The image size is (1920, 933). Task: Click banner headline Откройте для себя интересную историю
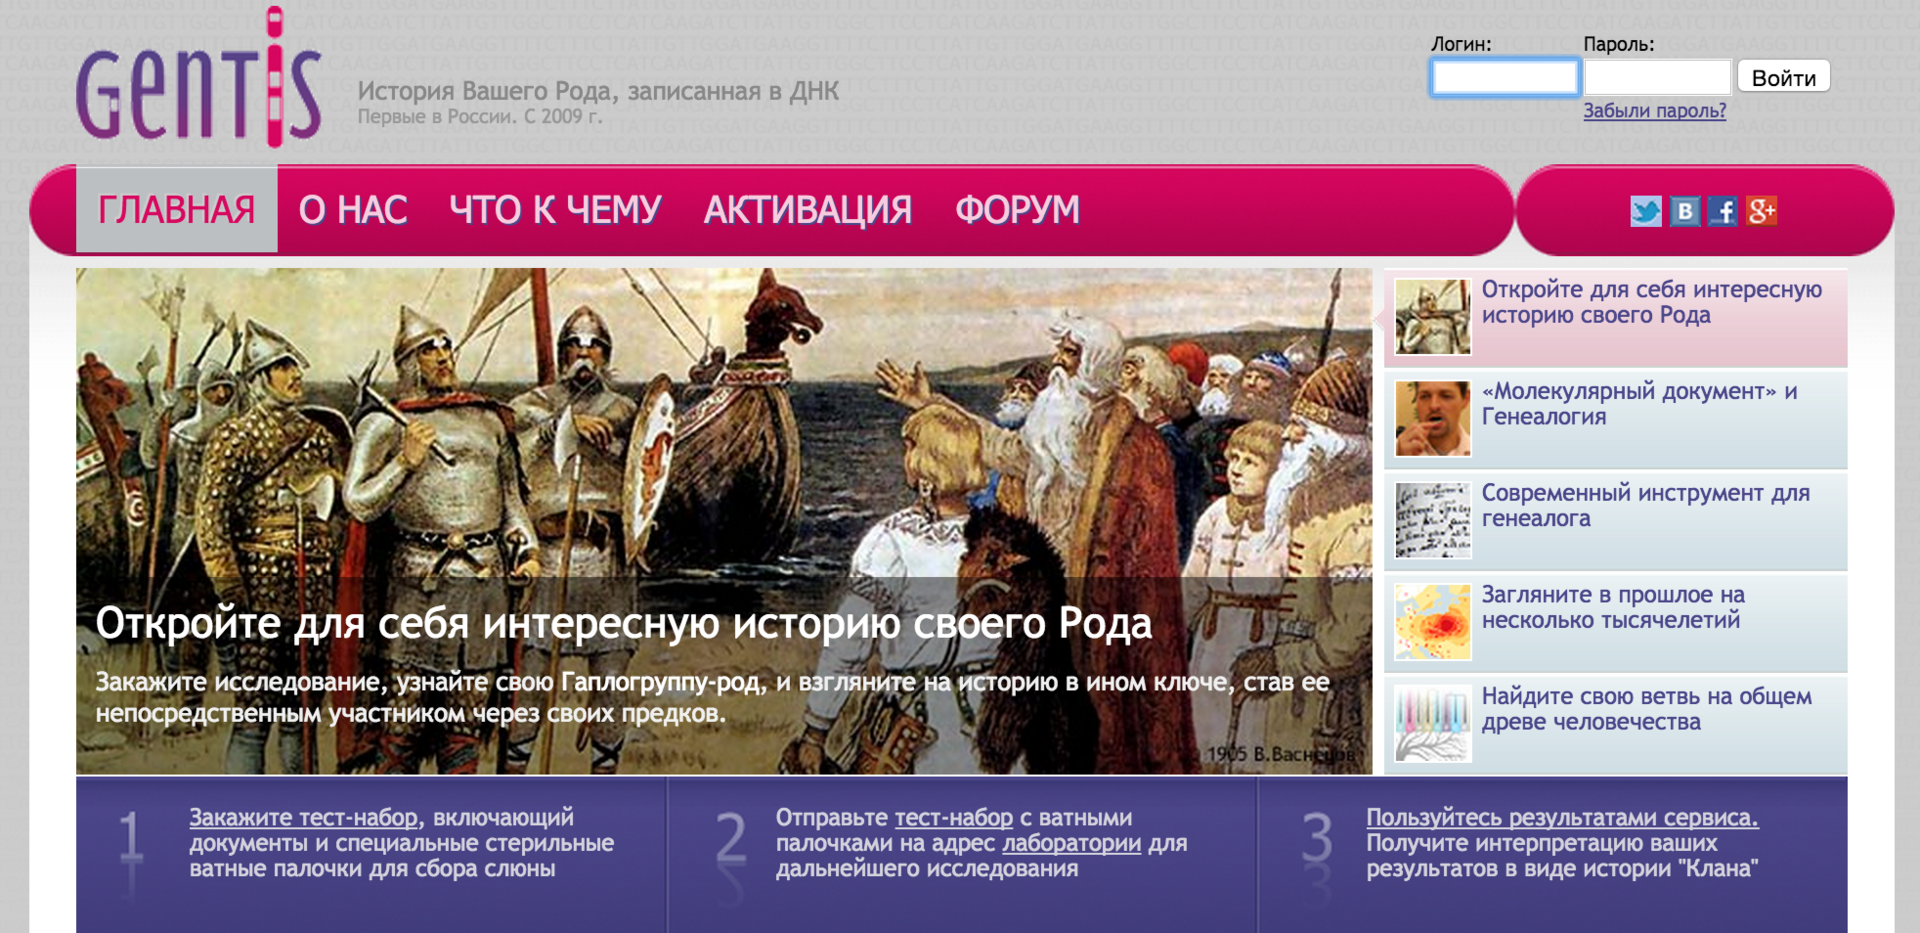click(624, 623)
